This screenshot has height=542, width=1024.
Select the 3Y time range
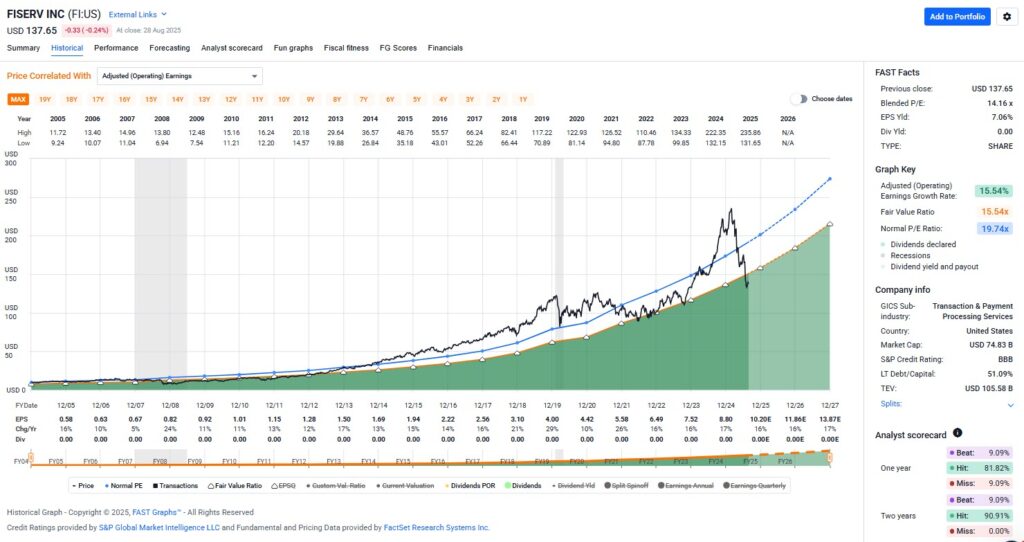(470, 99)
